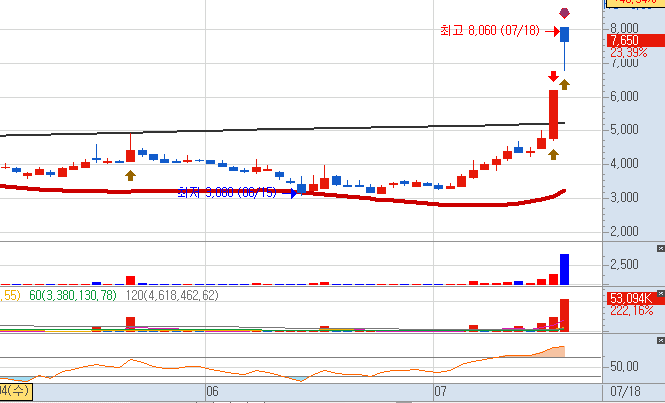Click the 222,16% volume change value
The image size is (665, 403).
[631, 311]
